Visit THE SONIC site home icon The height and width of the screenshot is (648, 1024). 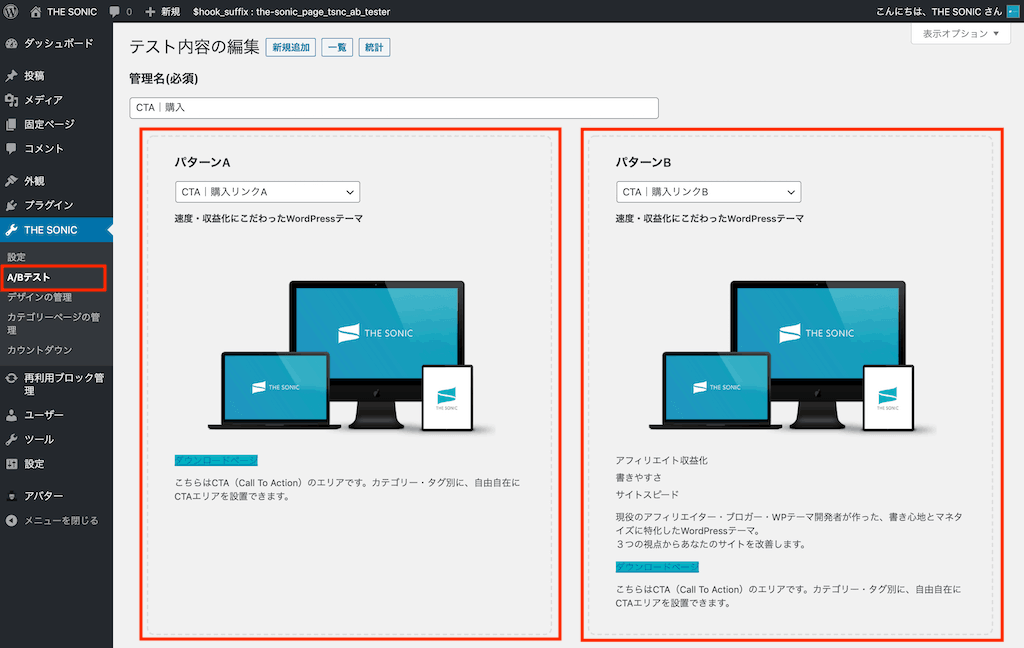[x=35, y=11]
